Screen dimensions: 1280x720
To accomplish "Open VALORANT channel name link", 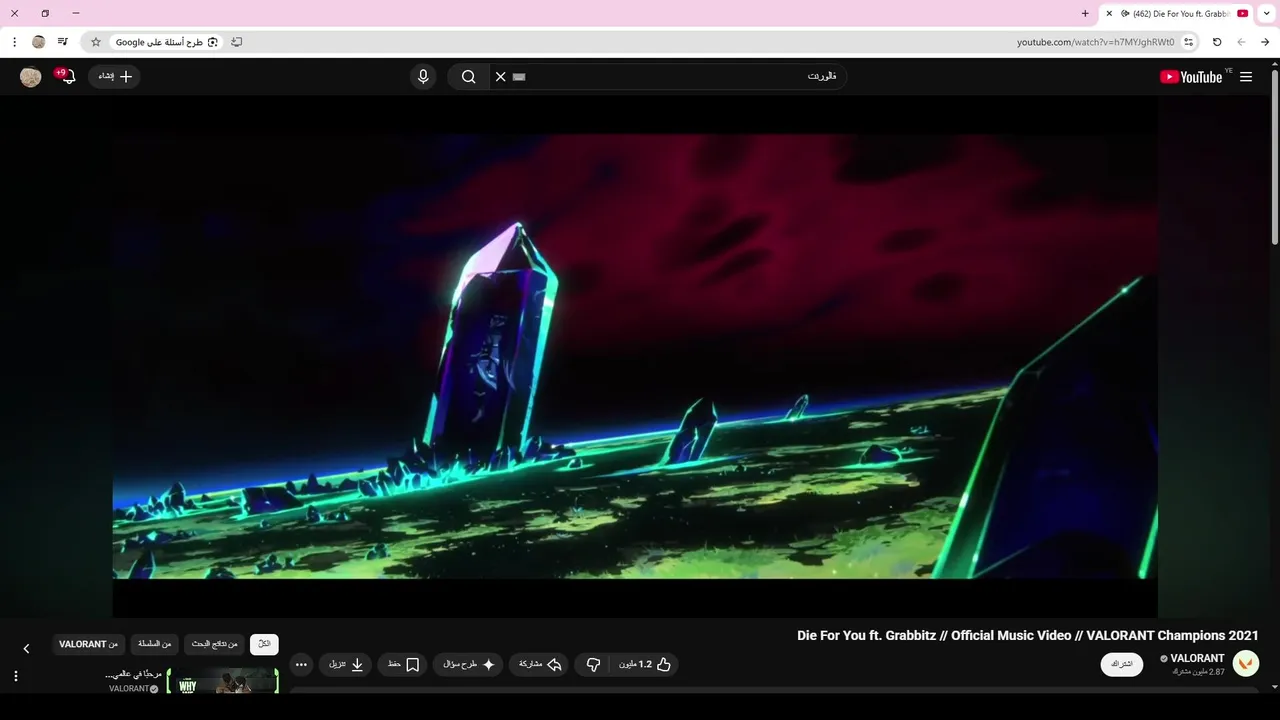I will coord(1197,658).
